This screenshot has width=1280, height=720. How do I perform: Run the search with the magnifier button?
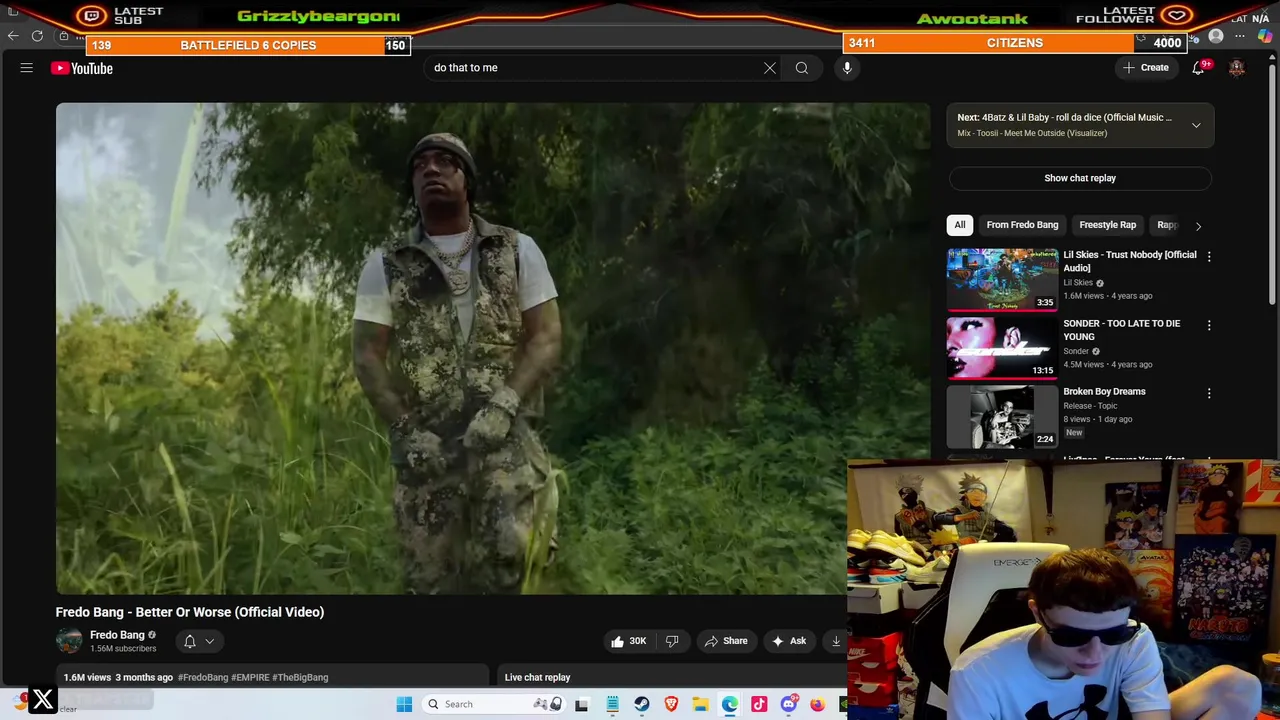click(802, 68)
